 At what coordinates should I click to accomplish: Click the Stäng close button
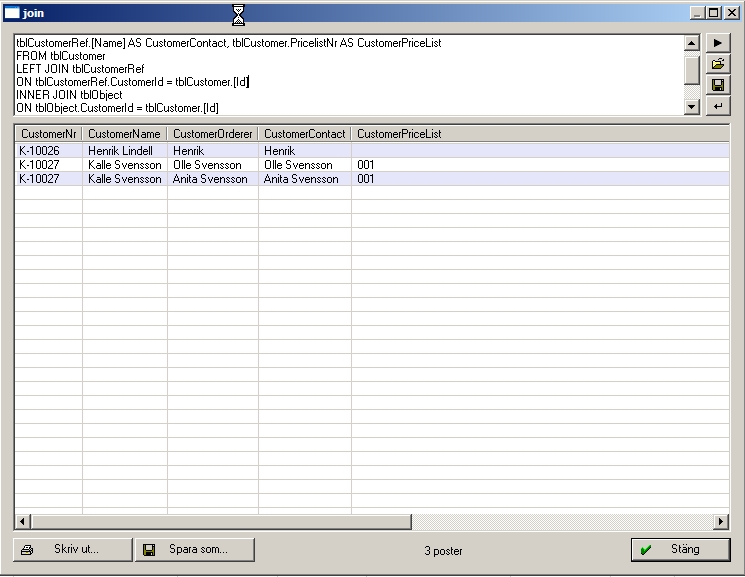[680, 549]
